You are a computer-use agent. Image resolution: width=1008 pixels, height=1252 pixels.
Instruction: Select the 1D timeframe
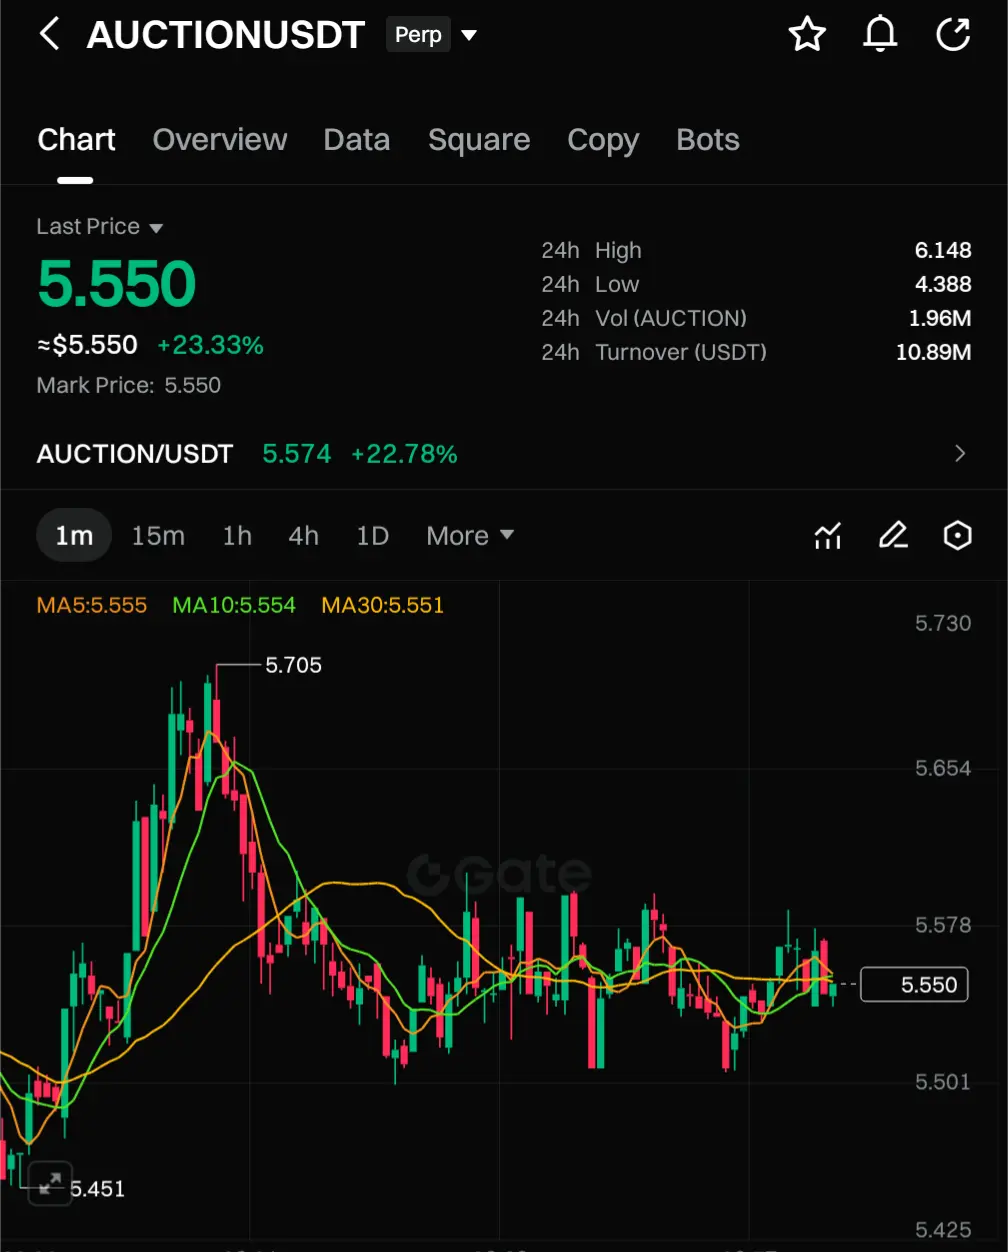[x=373, y=536]
